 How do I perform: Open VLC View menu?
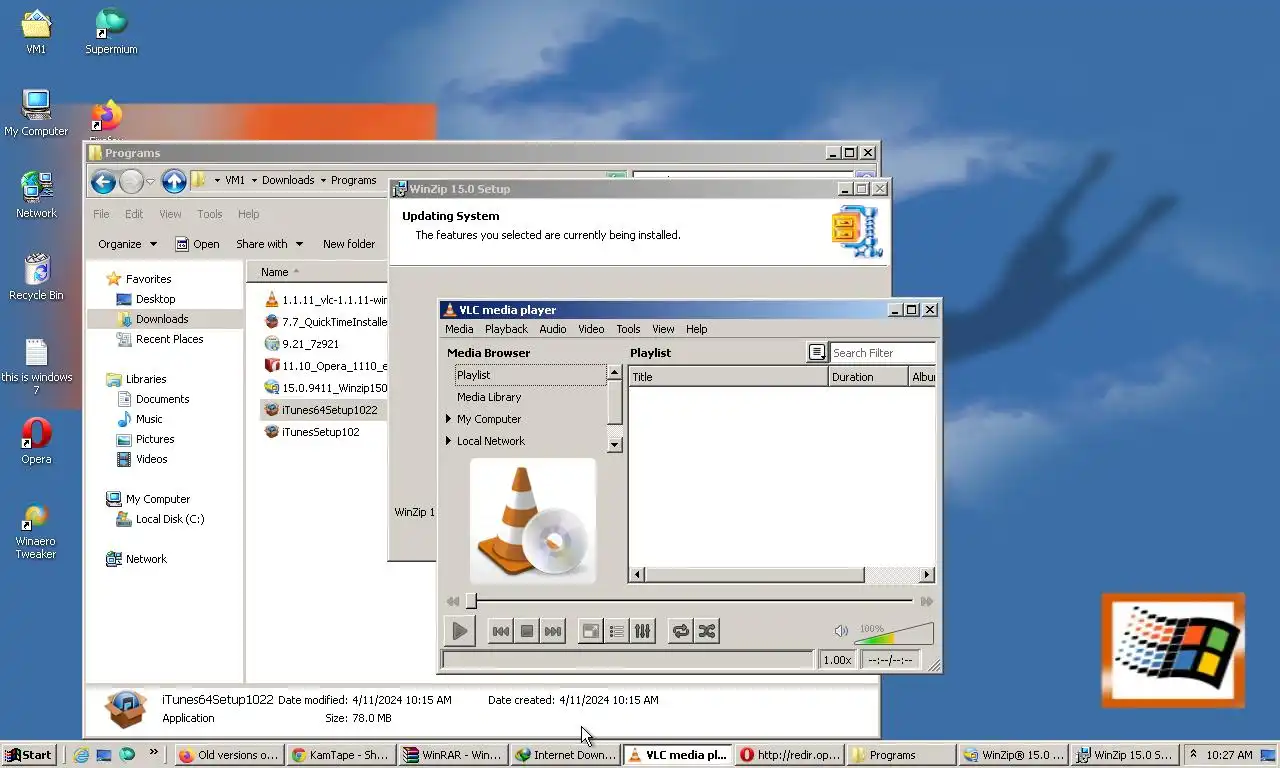click(x=663, y=329)
